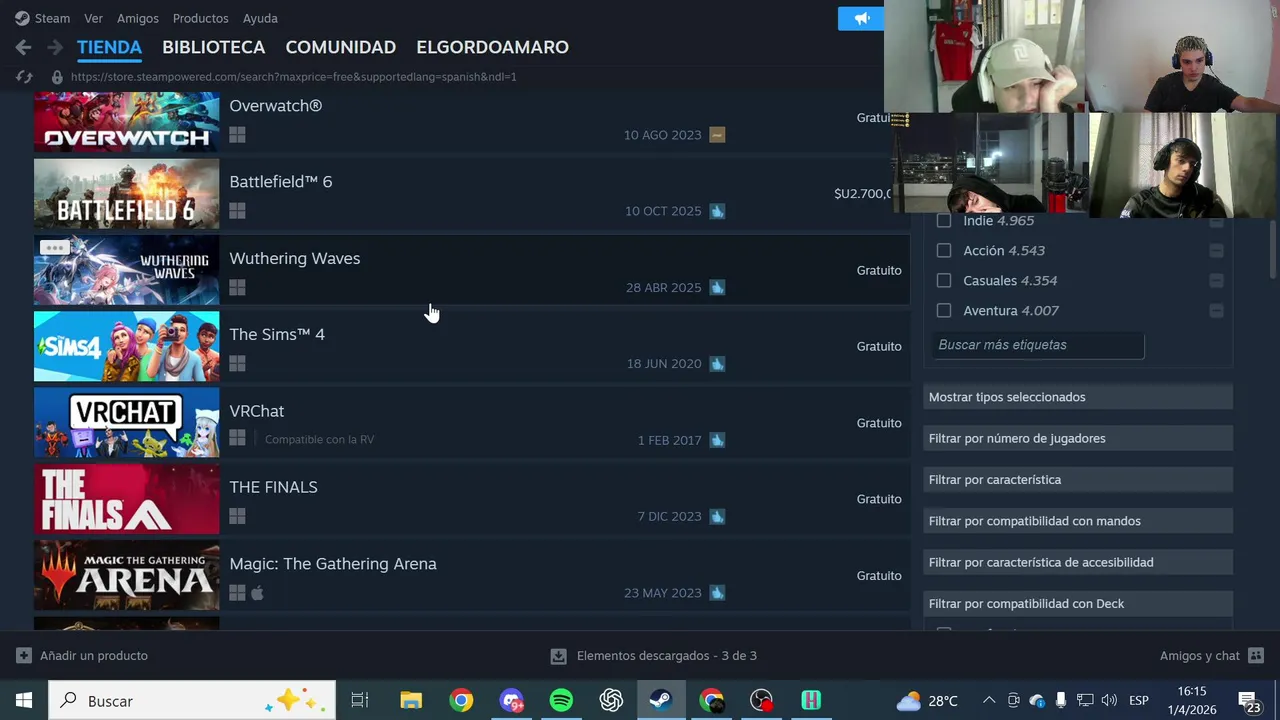Open volume control in system tray

[x=1109, y=700]
